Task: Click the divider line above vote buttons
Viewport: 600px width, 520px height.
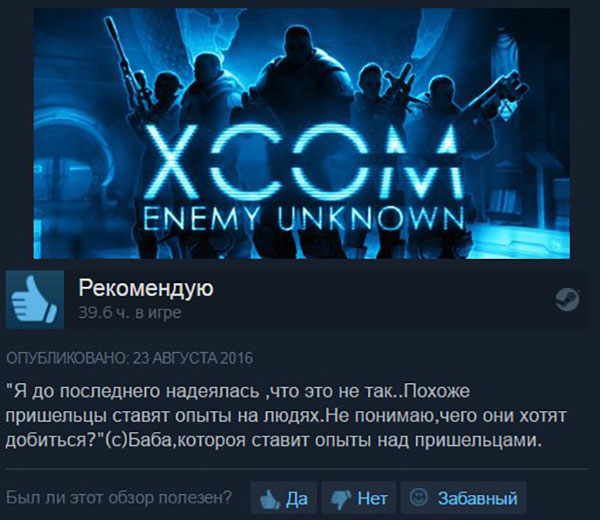Action: 297,468
